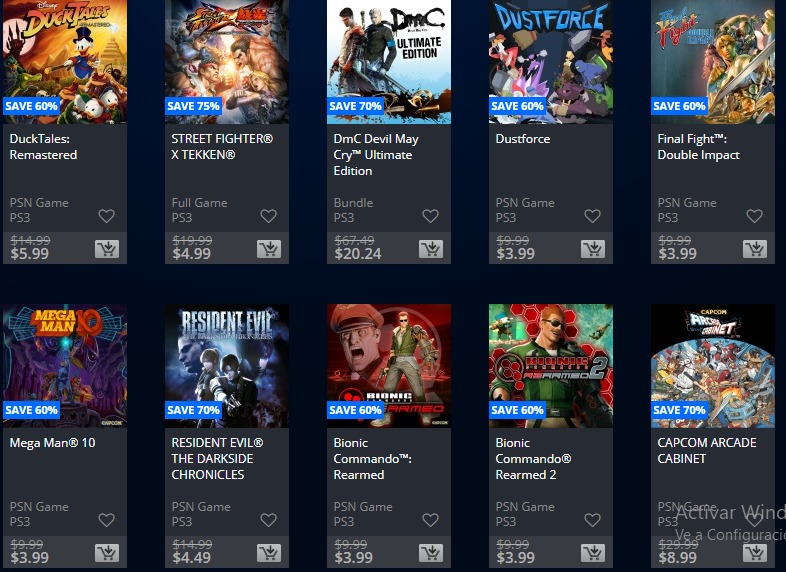Screen dimensions: 786x572
Task: Add Mega Man 10 to cart
Action: [107, 553]
